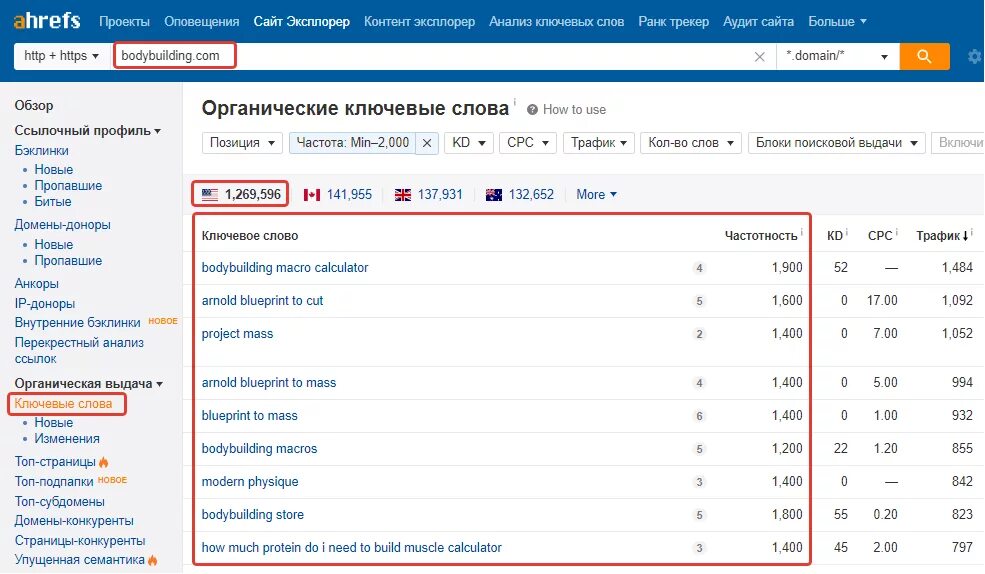Open Внутренние бэклинки in sidebar
Screen dimensions: 985x574
[77, 323]
